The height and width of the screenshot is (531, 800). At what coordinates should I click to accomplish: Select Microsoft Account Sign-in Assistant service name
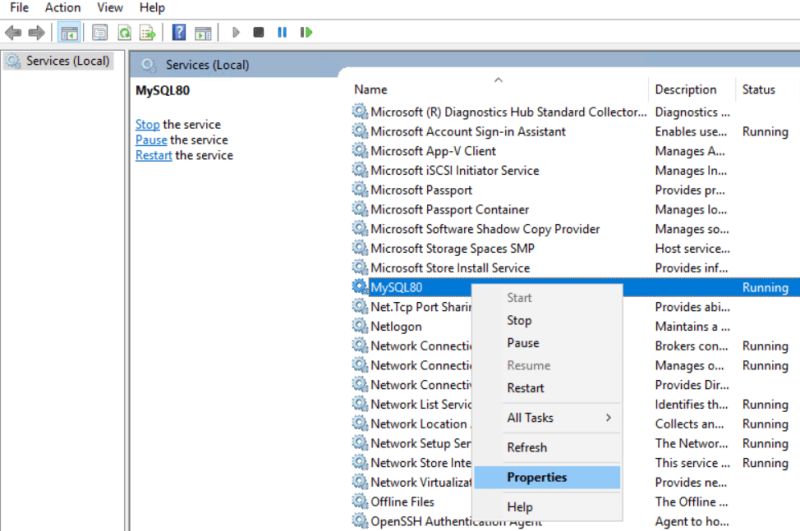click(x=468, y=132)
